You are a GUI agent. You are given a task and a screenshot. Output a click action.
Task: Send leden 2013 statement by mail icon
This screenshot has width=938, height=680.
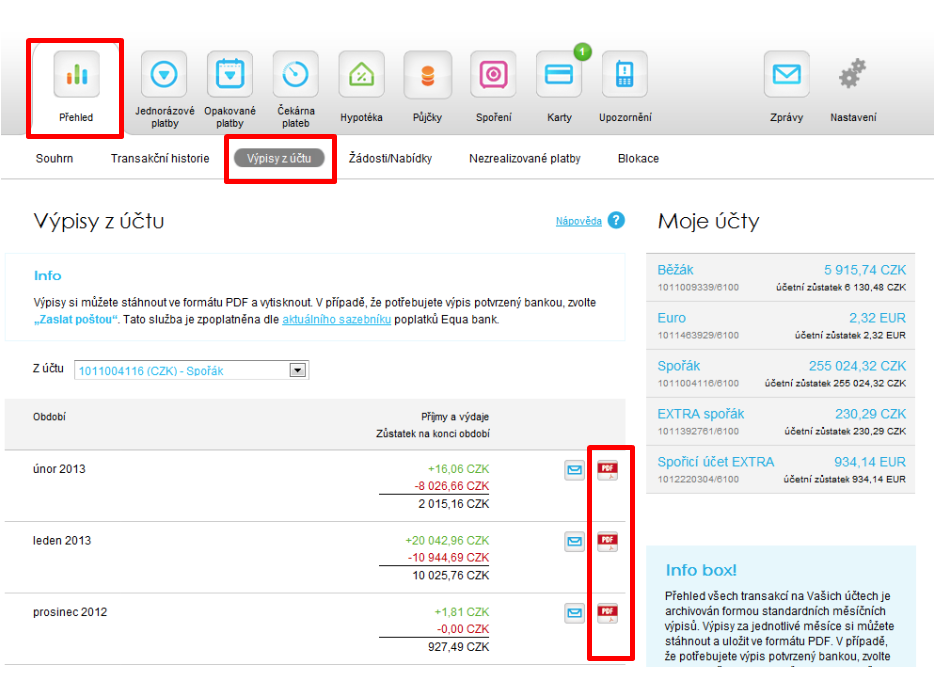[574, 542]
